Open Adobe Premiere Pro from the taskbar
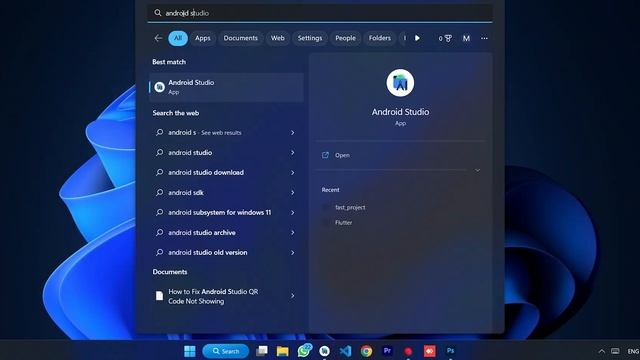 click(x=387, y=351)
